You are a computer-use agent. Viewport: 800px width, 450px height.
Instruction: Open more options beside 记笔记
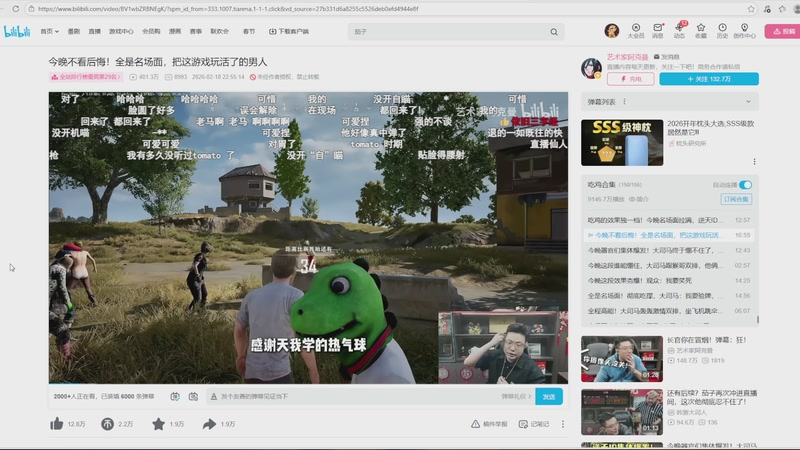click(x=563, y=424)
